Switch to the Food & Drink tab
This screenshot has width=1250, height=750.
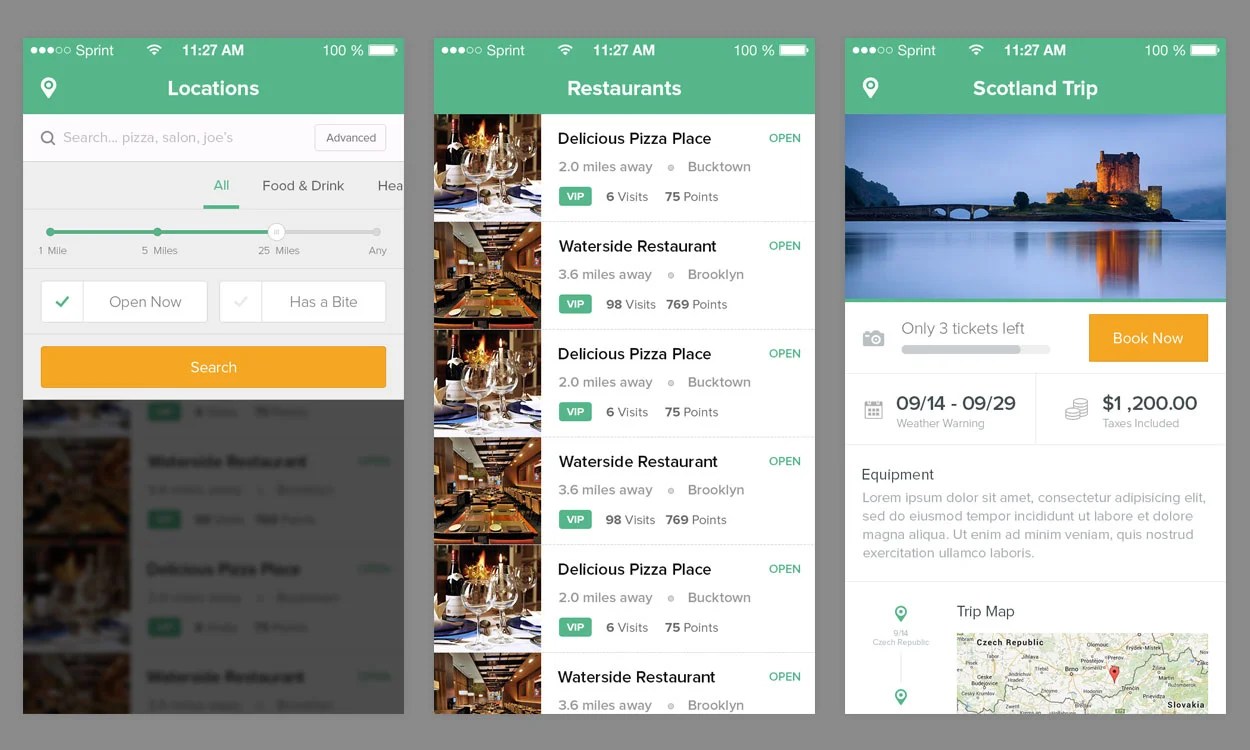303,185
